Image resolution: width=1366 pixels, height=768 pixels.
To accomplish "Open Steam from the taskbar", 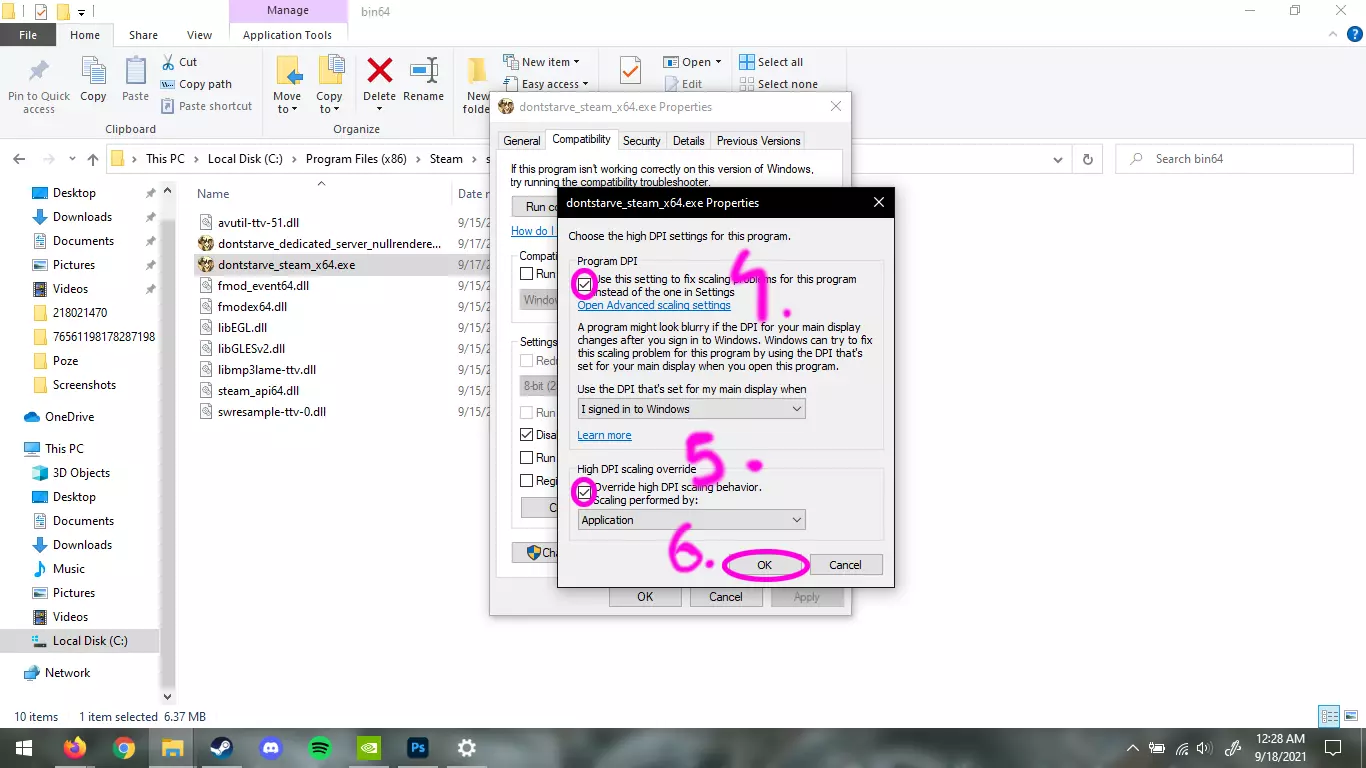I will tap(221, 747).
